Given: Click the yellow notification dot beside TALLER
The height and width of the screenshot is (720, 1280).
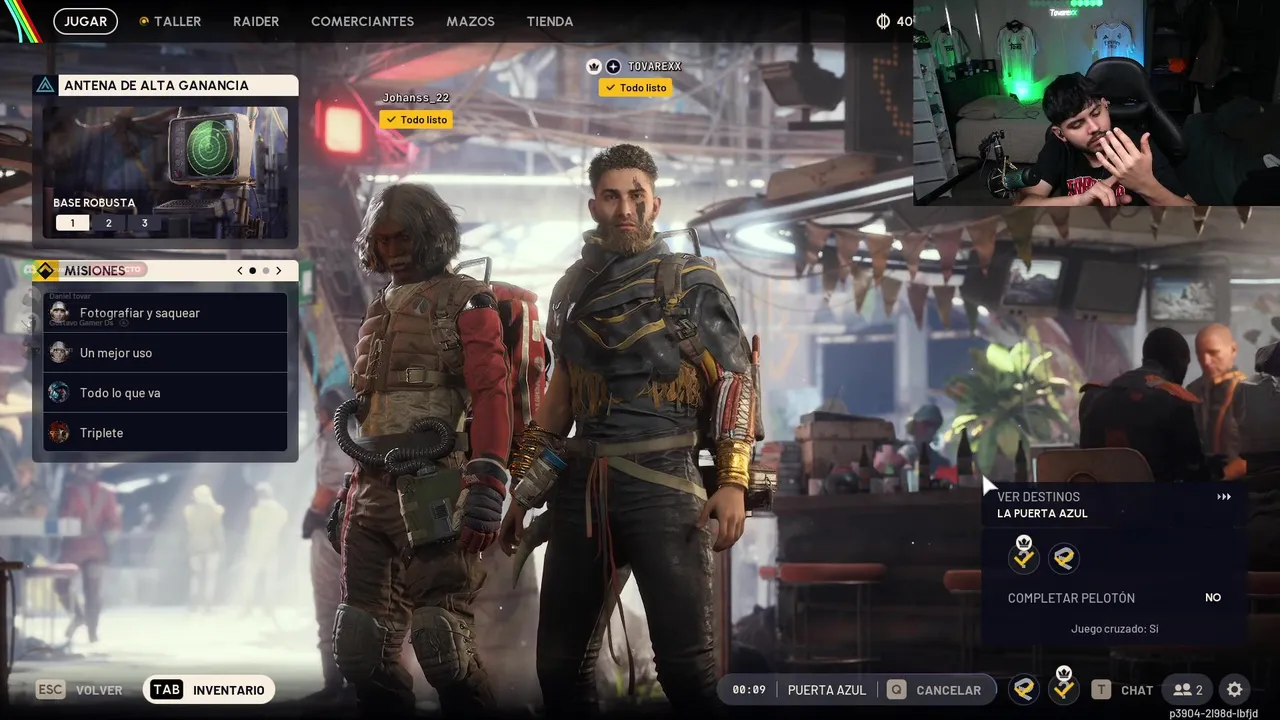Looking at the screenshot, I should point(143,21).
